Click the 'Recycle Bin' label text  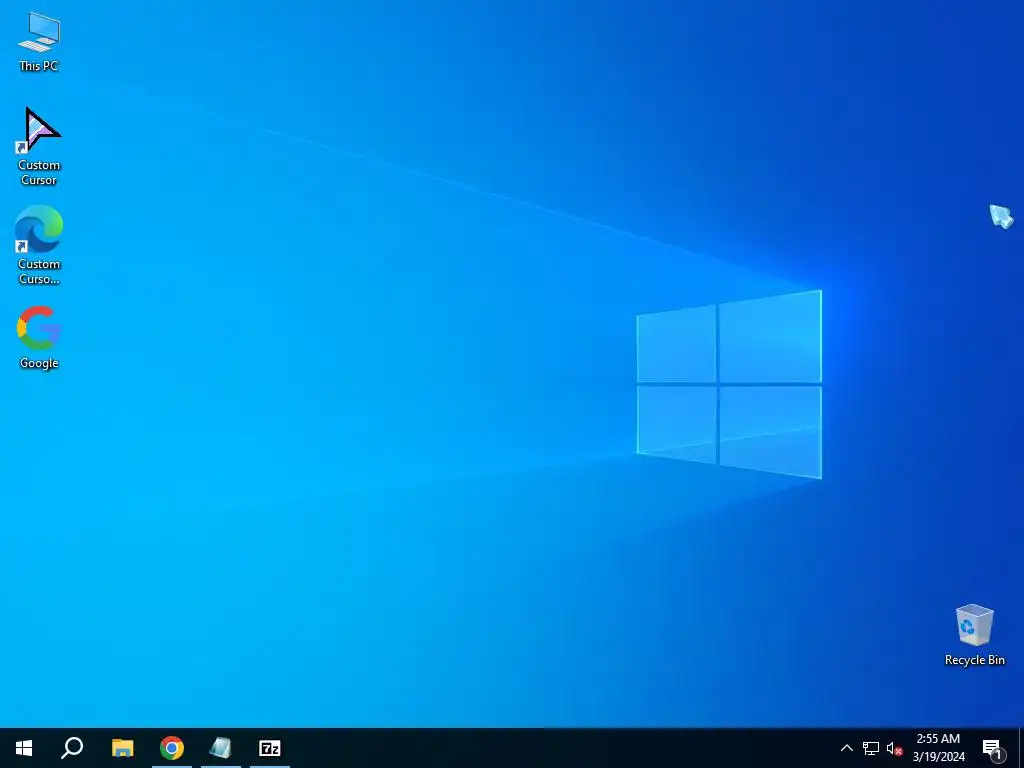[x=974, y=660]
